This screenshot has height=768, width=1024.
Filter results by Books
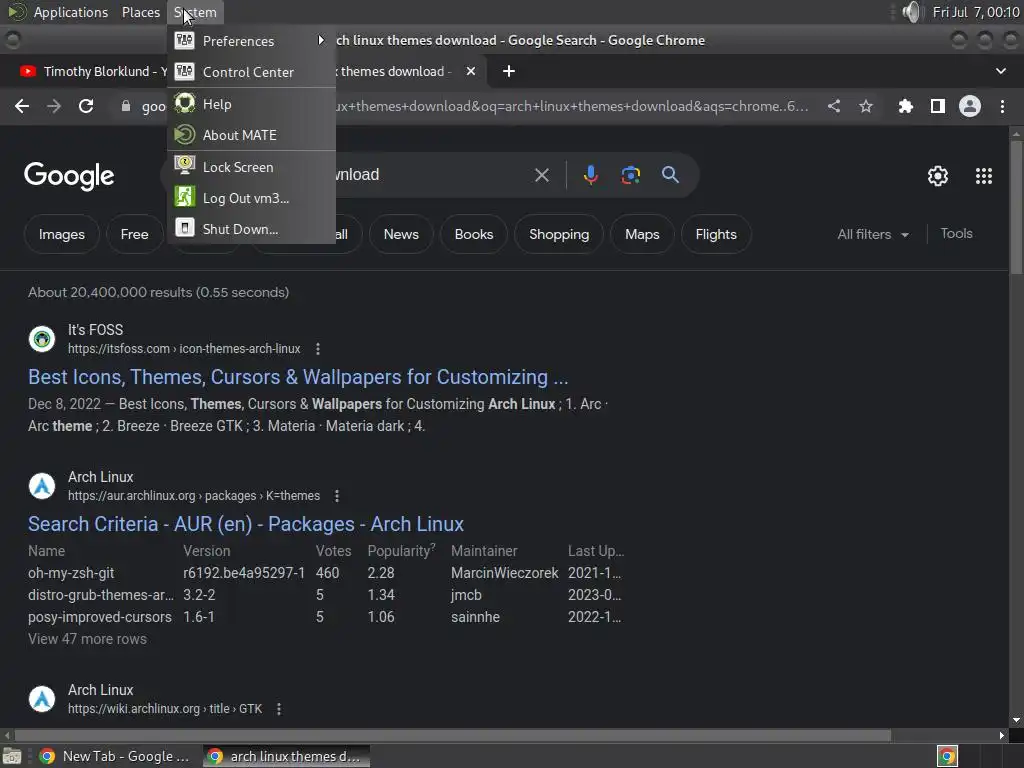coord(473,234)
